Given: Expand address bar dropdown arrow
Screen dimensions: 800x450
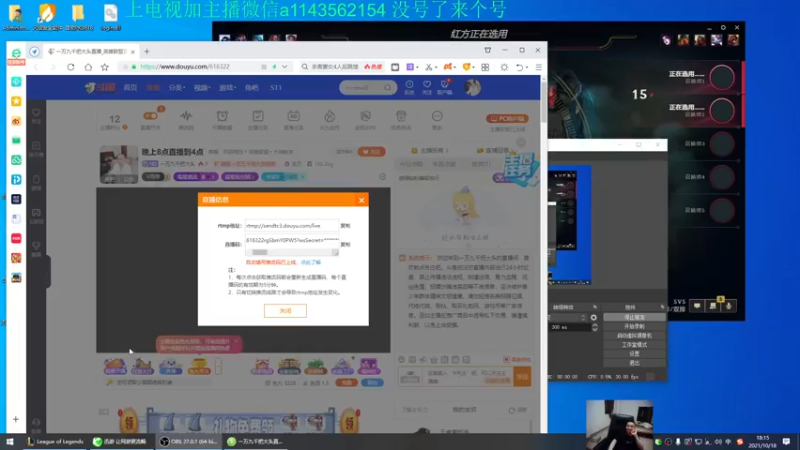Looking at the screenshot, I should coord(285,67).
